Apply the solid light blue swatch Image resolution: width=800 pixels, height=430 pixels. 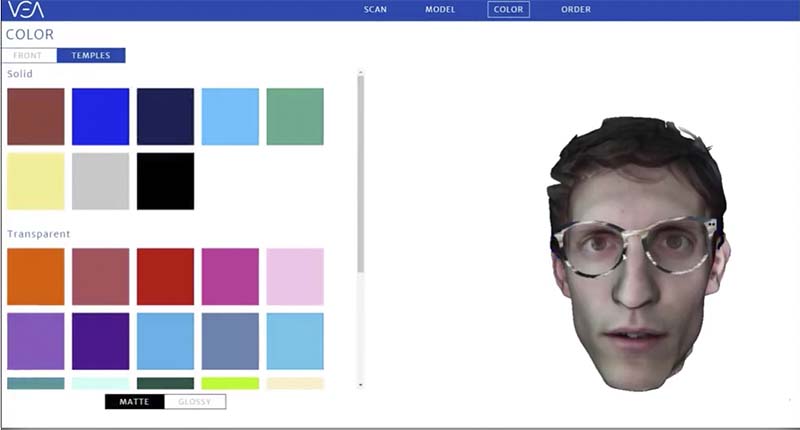click(x=230, y=117)
